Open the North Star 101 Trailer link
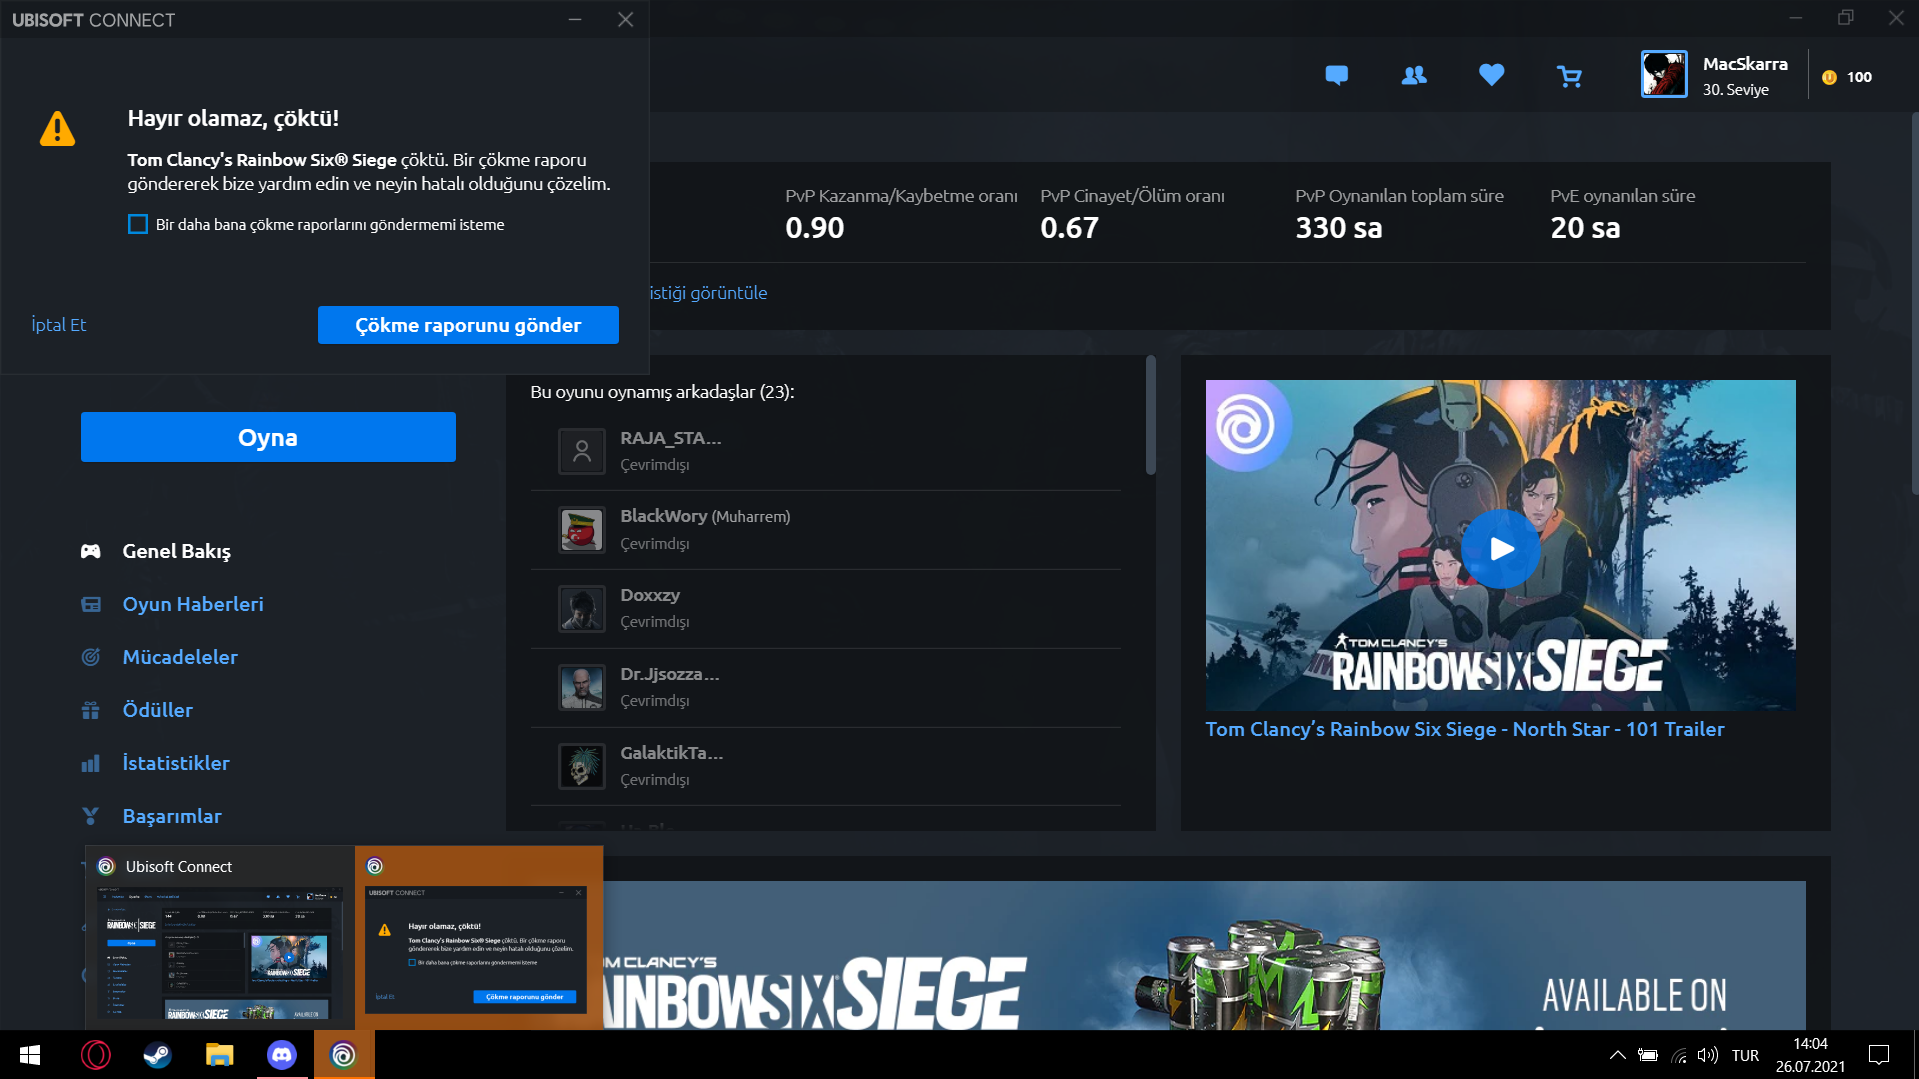The height and width of the screenshot is (1079, 1919). [1465, 729]
